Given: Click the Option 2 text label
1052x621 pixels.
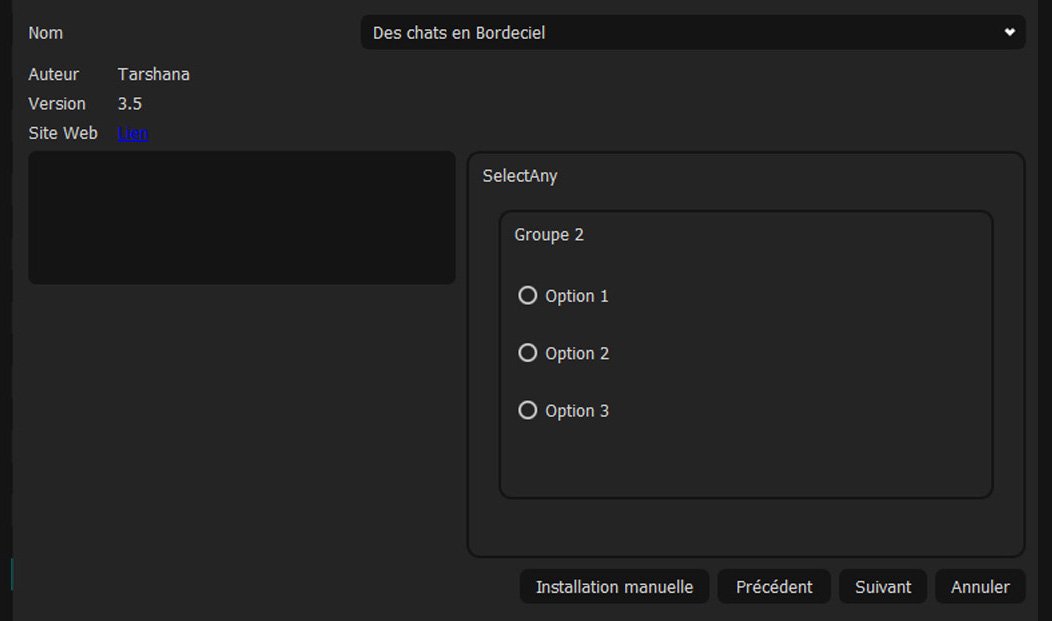Looking at the screenshot, I should click(x=577, y=353).
